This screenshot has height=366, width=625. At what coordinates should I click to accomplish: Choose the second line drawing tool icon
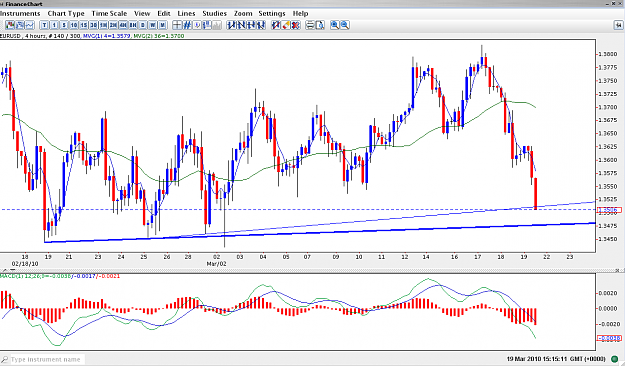pos(241,25)
